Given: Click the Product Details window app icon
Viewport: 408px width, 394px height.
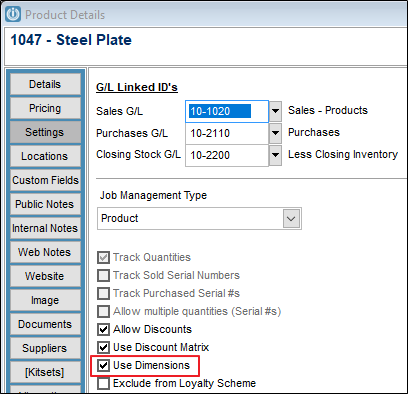Looking at the screenshot, I should (13, 15).
